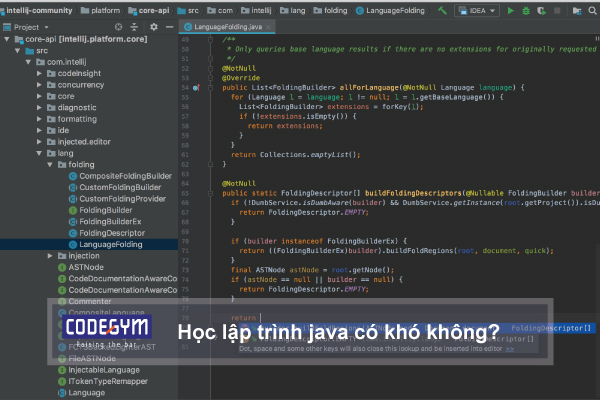Select the core folder in tree
The height and width of the screenshot is (400, 600).
coord(61,96)
